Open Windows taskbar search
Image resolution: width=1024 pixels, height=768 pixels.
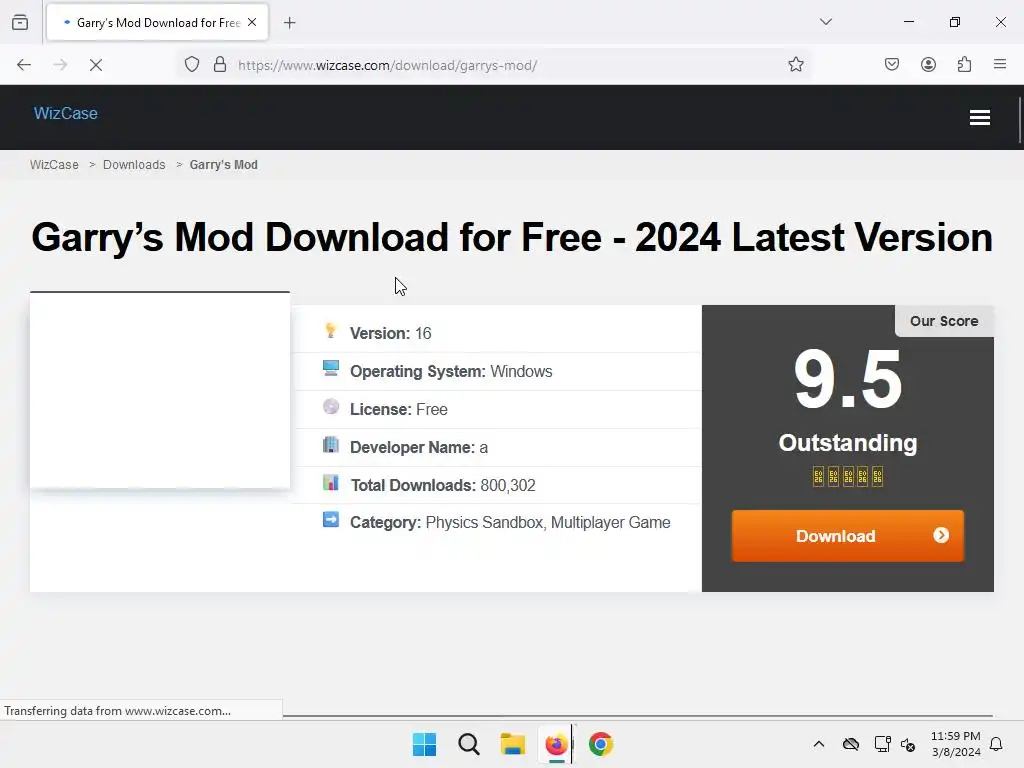pos(469,744)
